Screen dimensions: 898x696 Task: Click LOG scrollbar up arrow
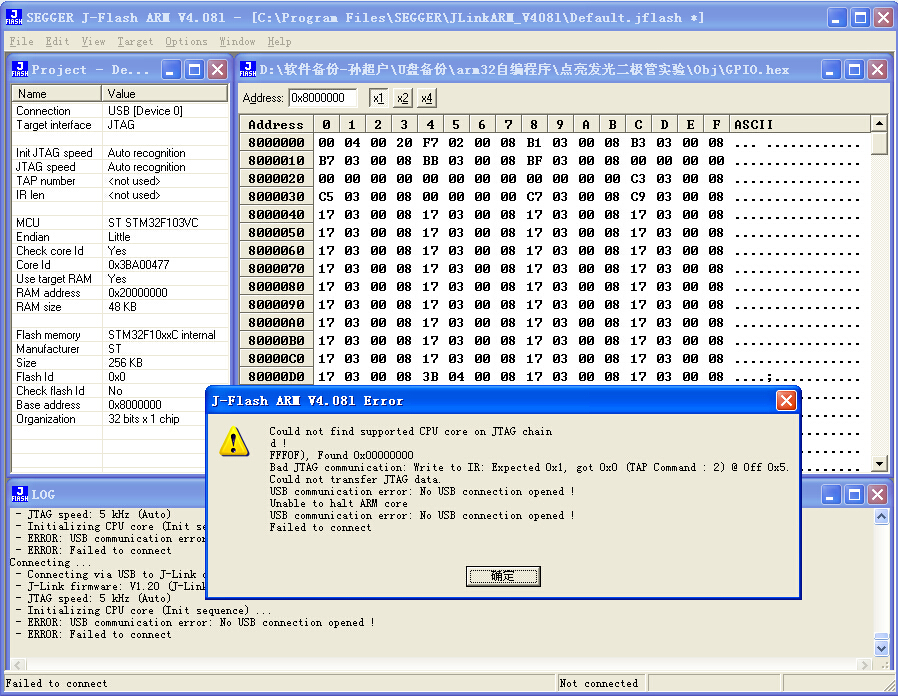click(881, 517)
